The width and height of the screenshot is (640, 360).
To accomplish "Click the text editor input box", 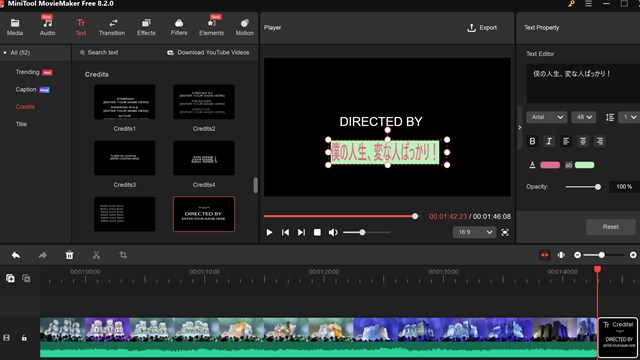I will pos(583,83).
